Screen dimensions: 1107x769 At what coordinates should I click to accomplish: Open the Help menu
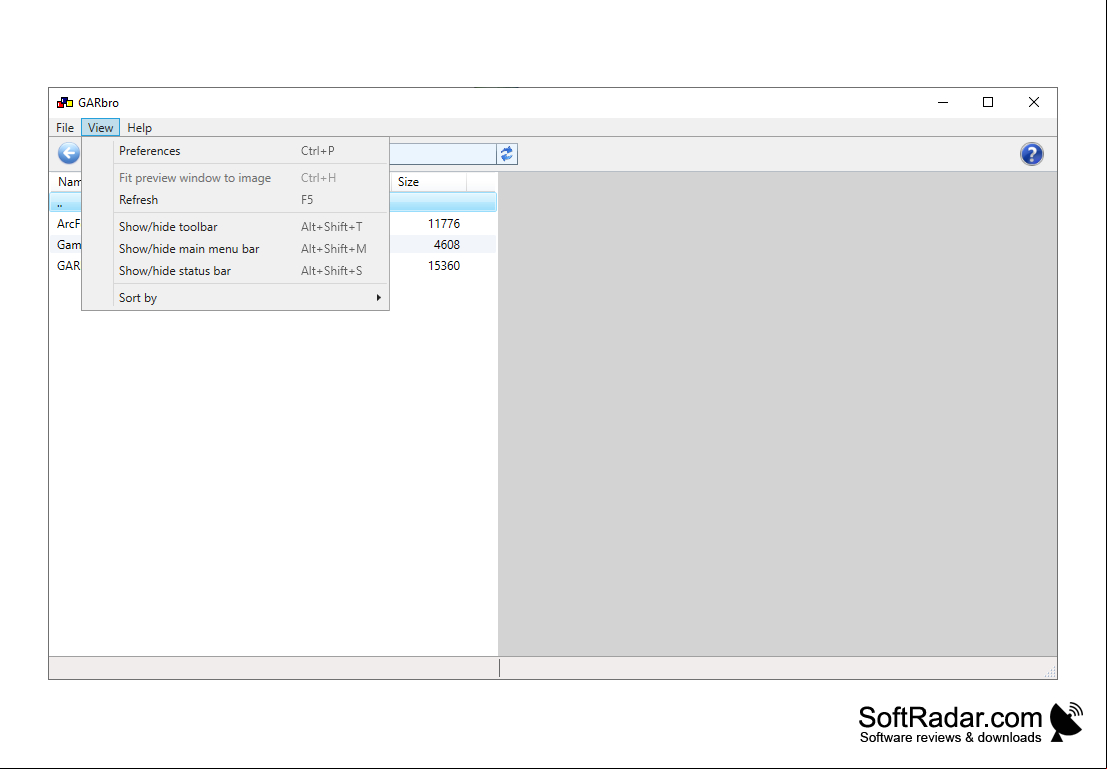point(139,128)
